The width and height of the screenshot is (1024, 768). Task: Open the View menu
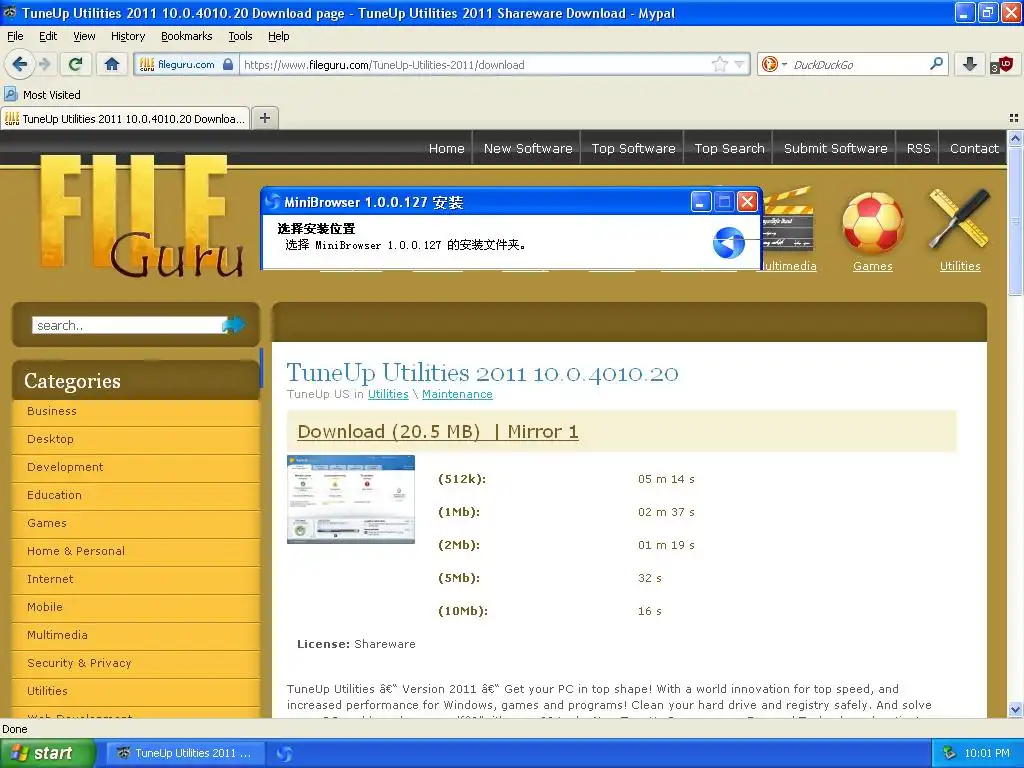pos(84,36)
